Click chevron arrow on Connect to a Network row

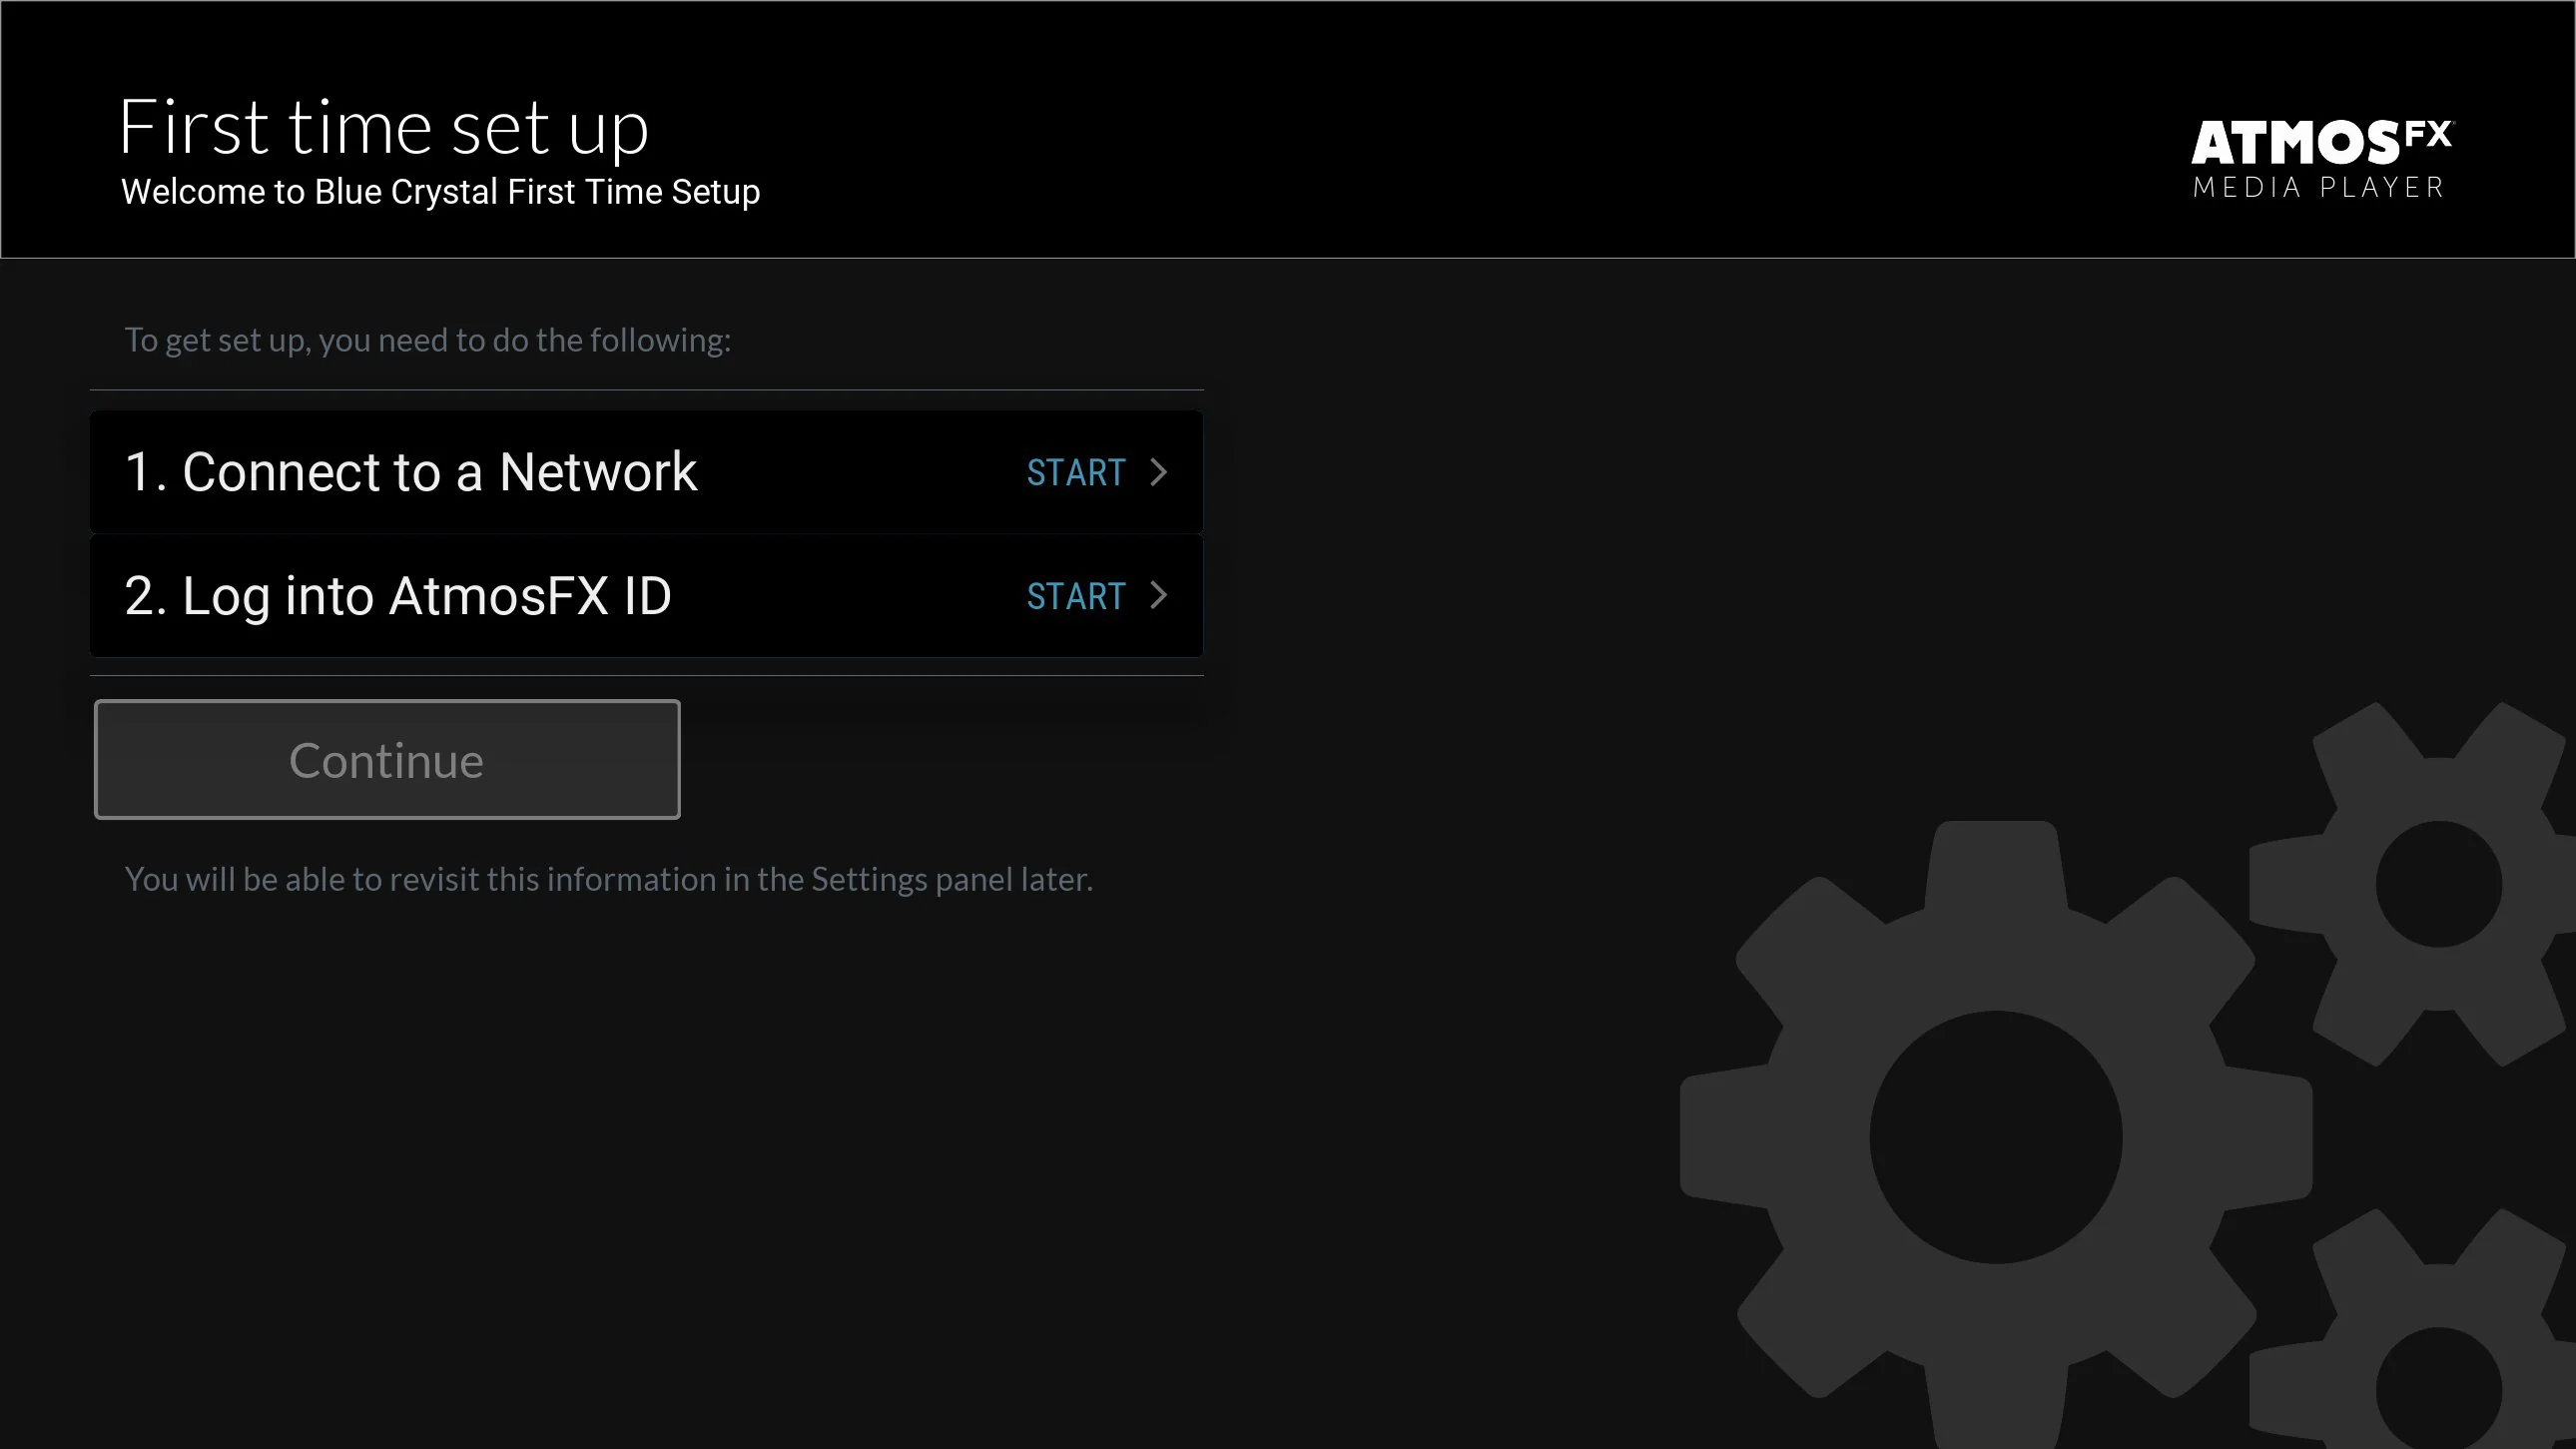tap(1159, 472)
